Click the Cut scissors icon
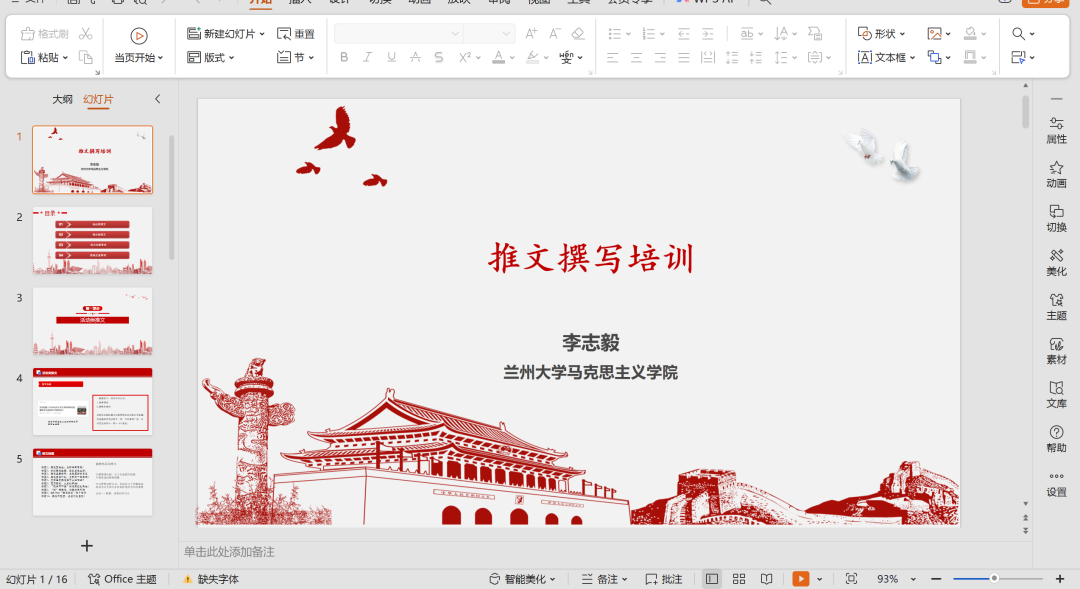This screenshot has width=1080, height=589. coord(85,34)
